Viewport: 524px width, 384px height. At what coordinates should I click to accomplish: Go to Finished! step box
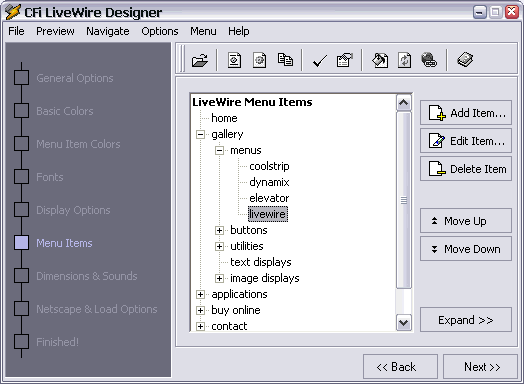[21, 342]
